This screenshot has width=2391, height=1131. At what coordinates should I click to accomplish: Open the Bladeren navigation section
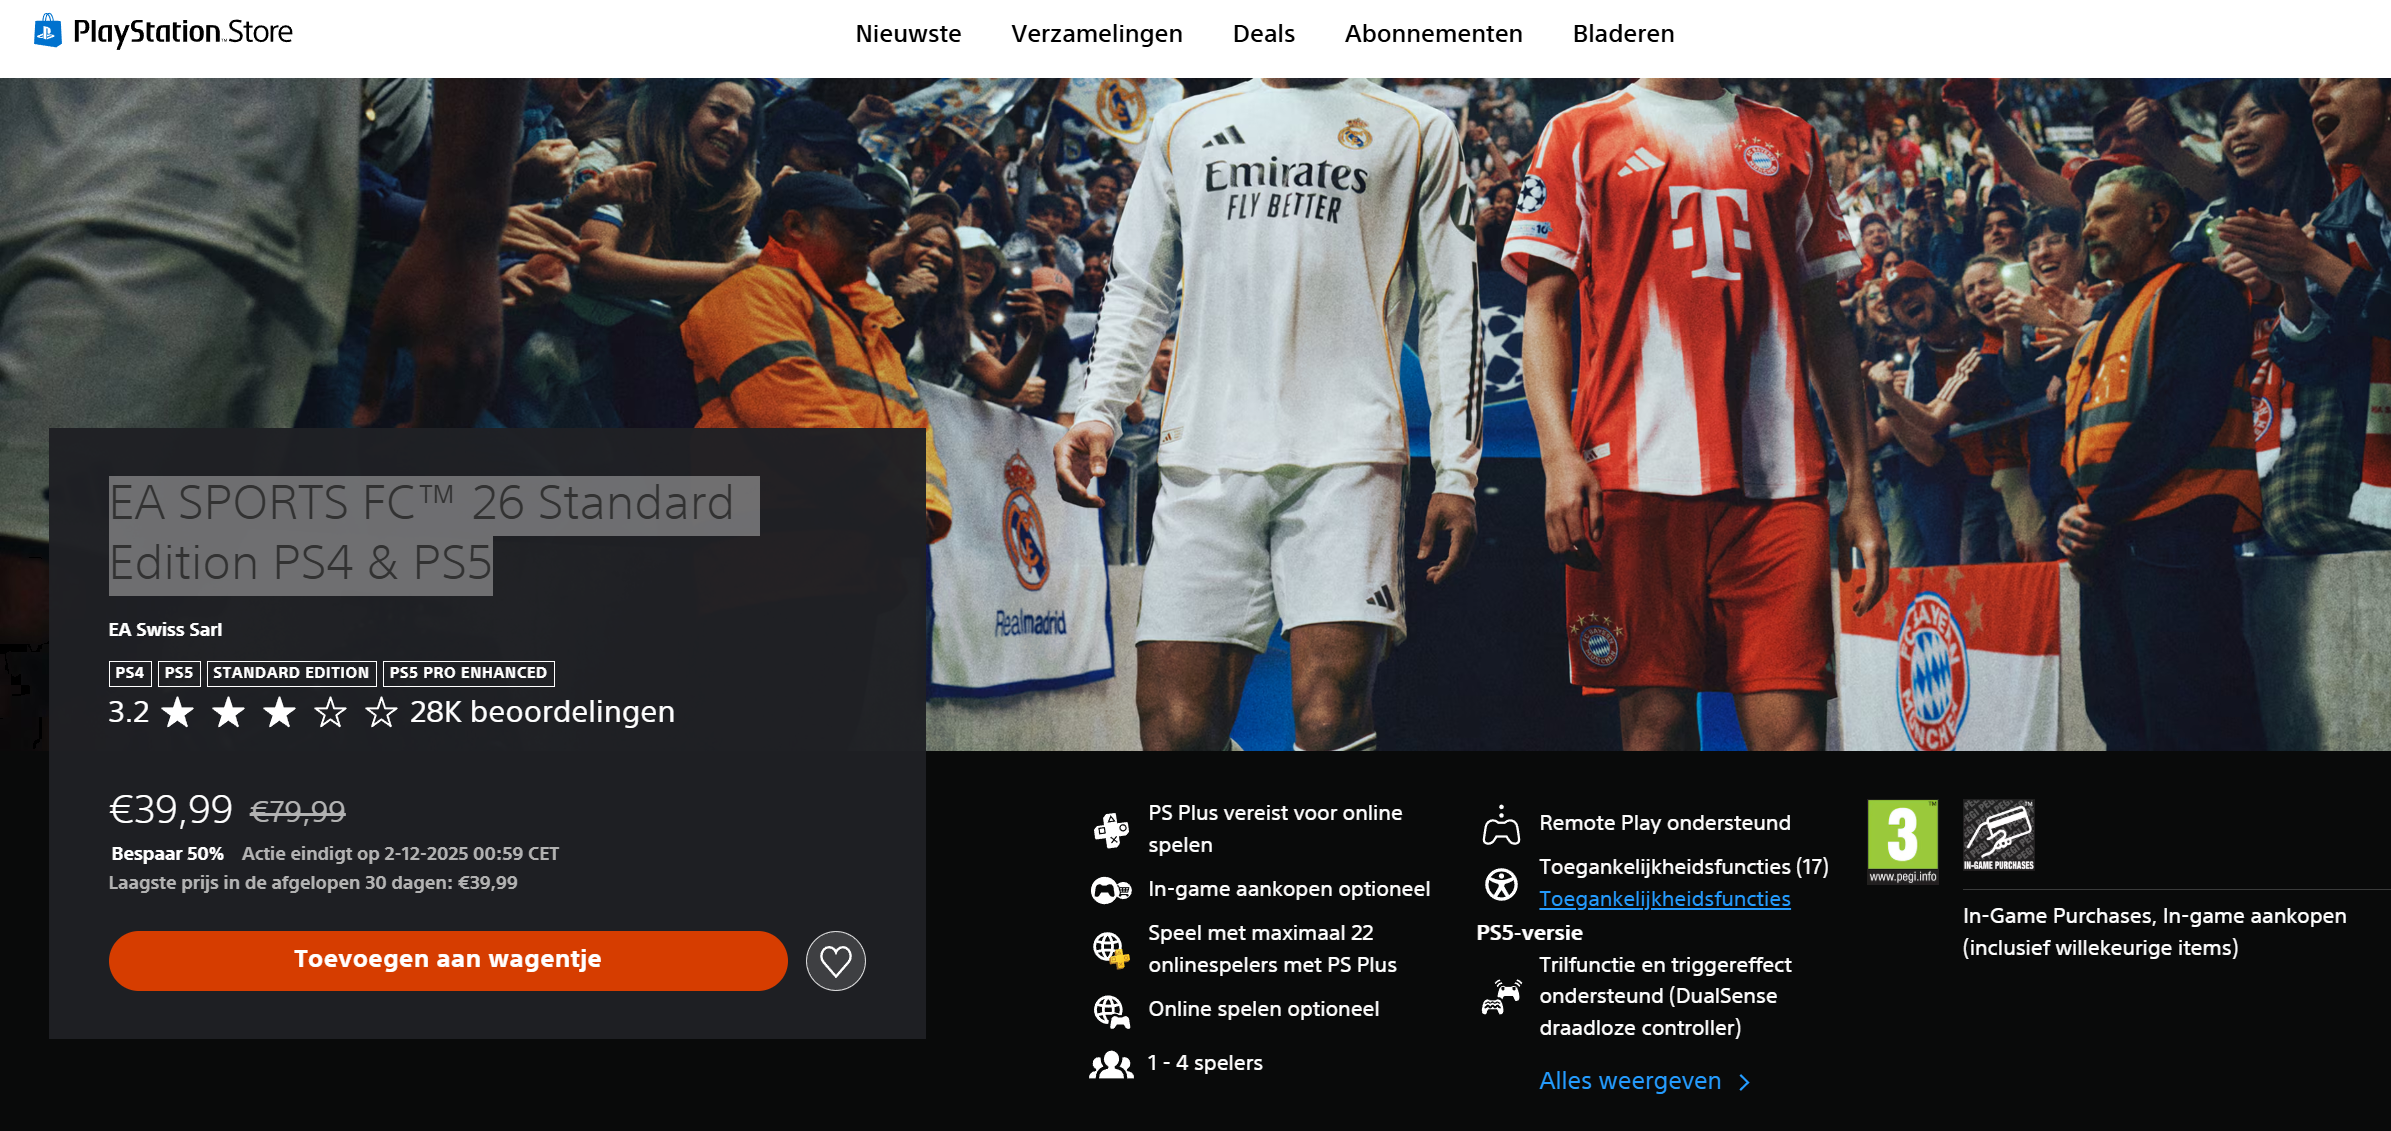pyautogui.click(x=1622, y=33)
